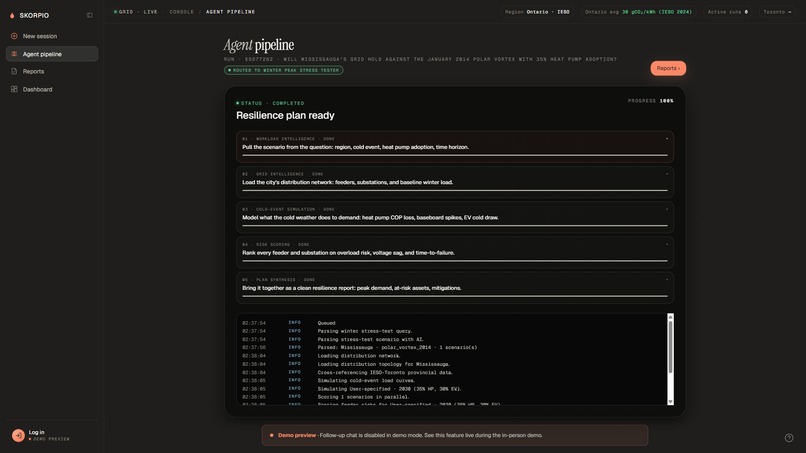
Task: Click the Log in link in sidebar
Action: click(36, 432)
